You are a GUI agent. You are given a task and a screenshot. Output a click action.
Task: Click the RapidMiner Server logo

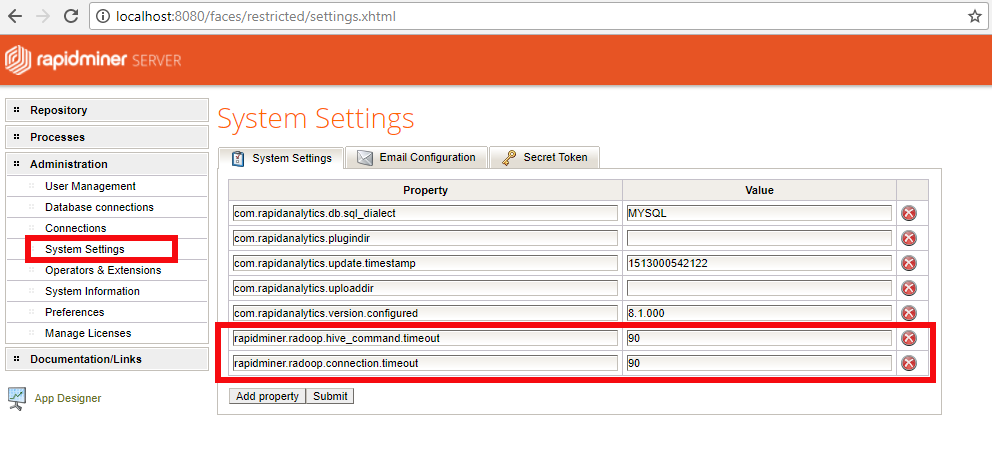coord(93,60)
